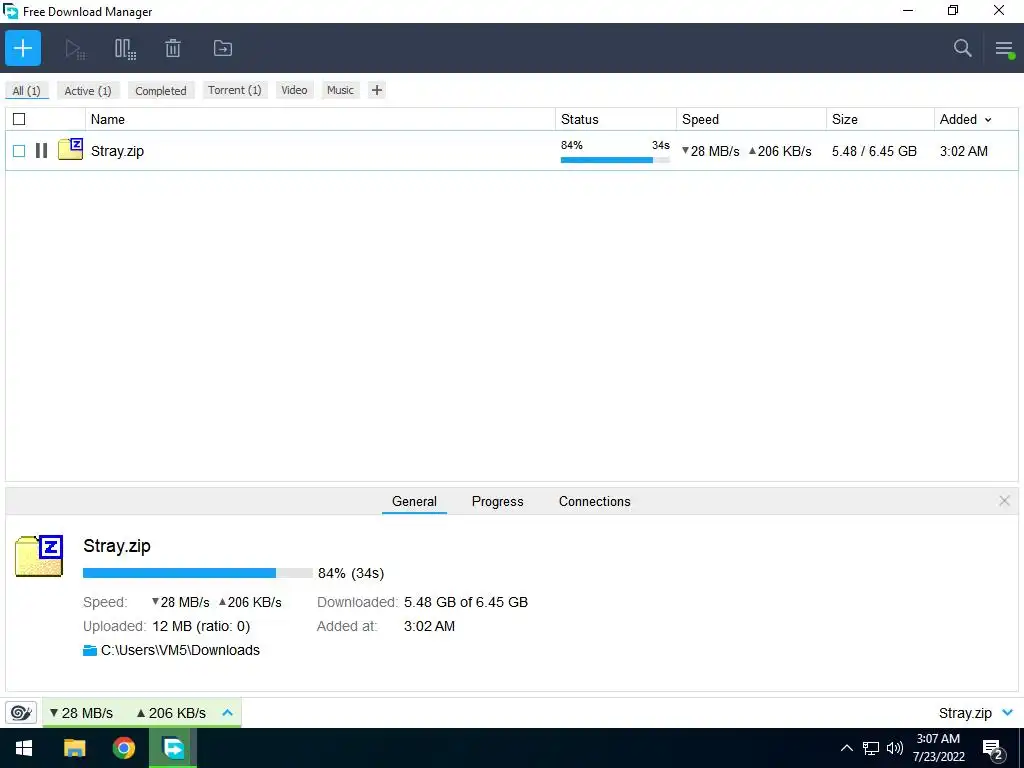Click the 3:02 AM added time cell
Image resolution: width=1024 pixels, height=768 pixels.
tap(963, 151)
